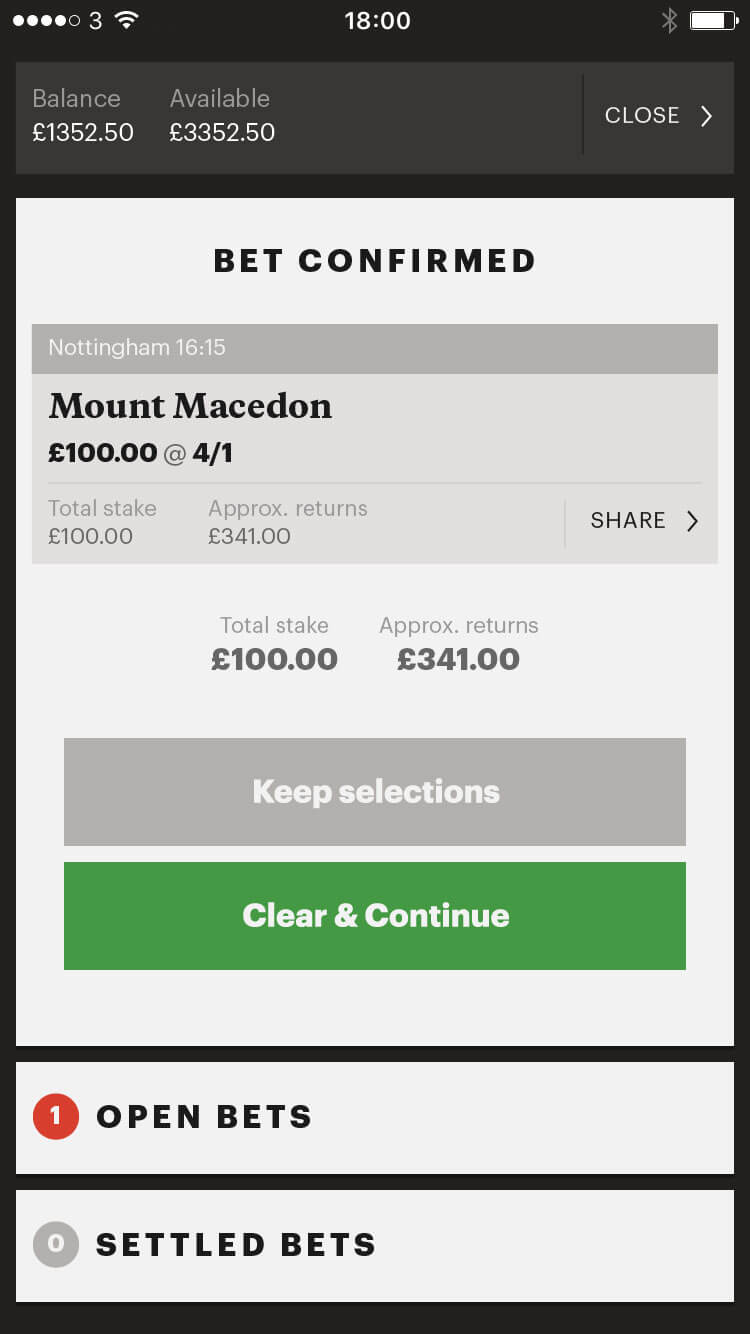The width and height of the screenshot is (750, 1334).
Task: Tap the BET CONFIRMED heading
Action: (375, 261)
